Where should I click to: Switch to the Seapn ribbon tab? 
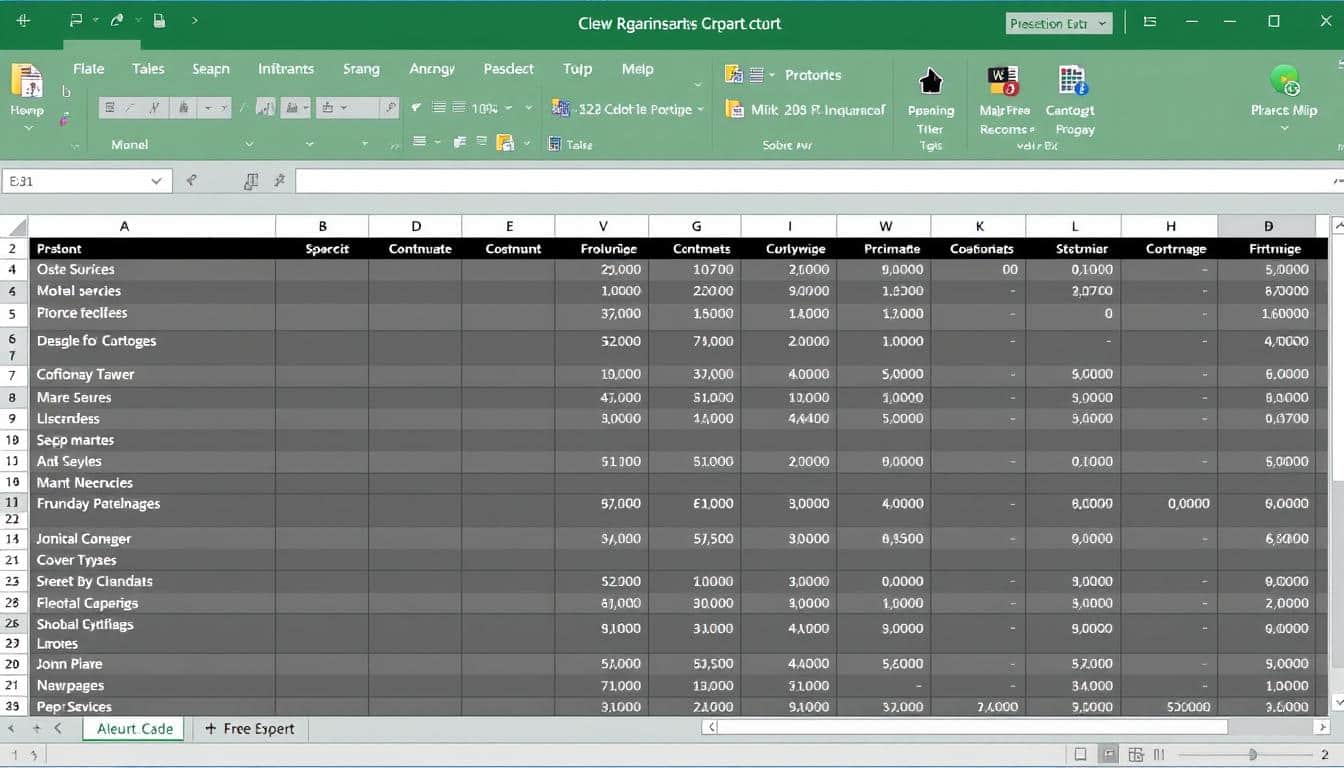click(x=211, y=69)
